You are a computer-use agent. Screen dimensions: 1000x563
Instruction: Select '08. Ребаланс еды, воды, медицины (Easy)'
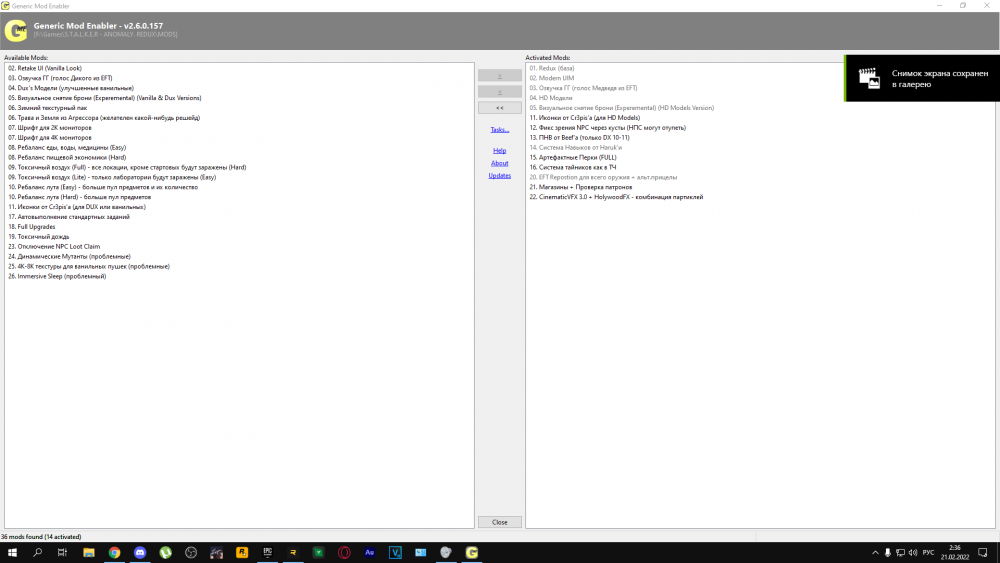click(67, 147)
